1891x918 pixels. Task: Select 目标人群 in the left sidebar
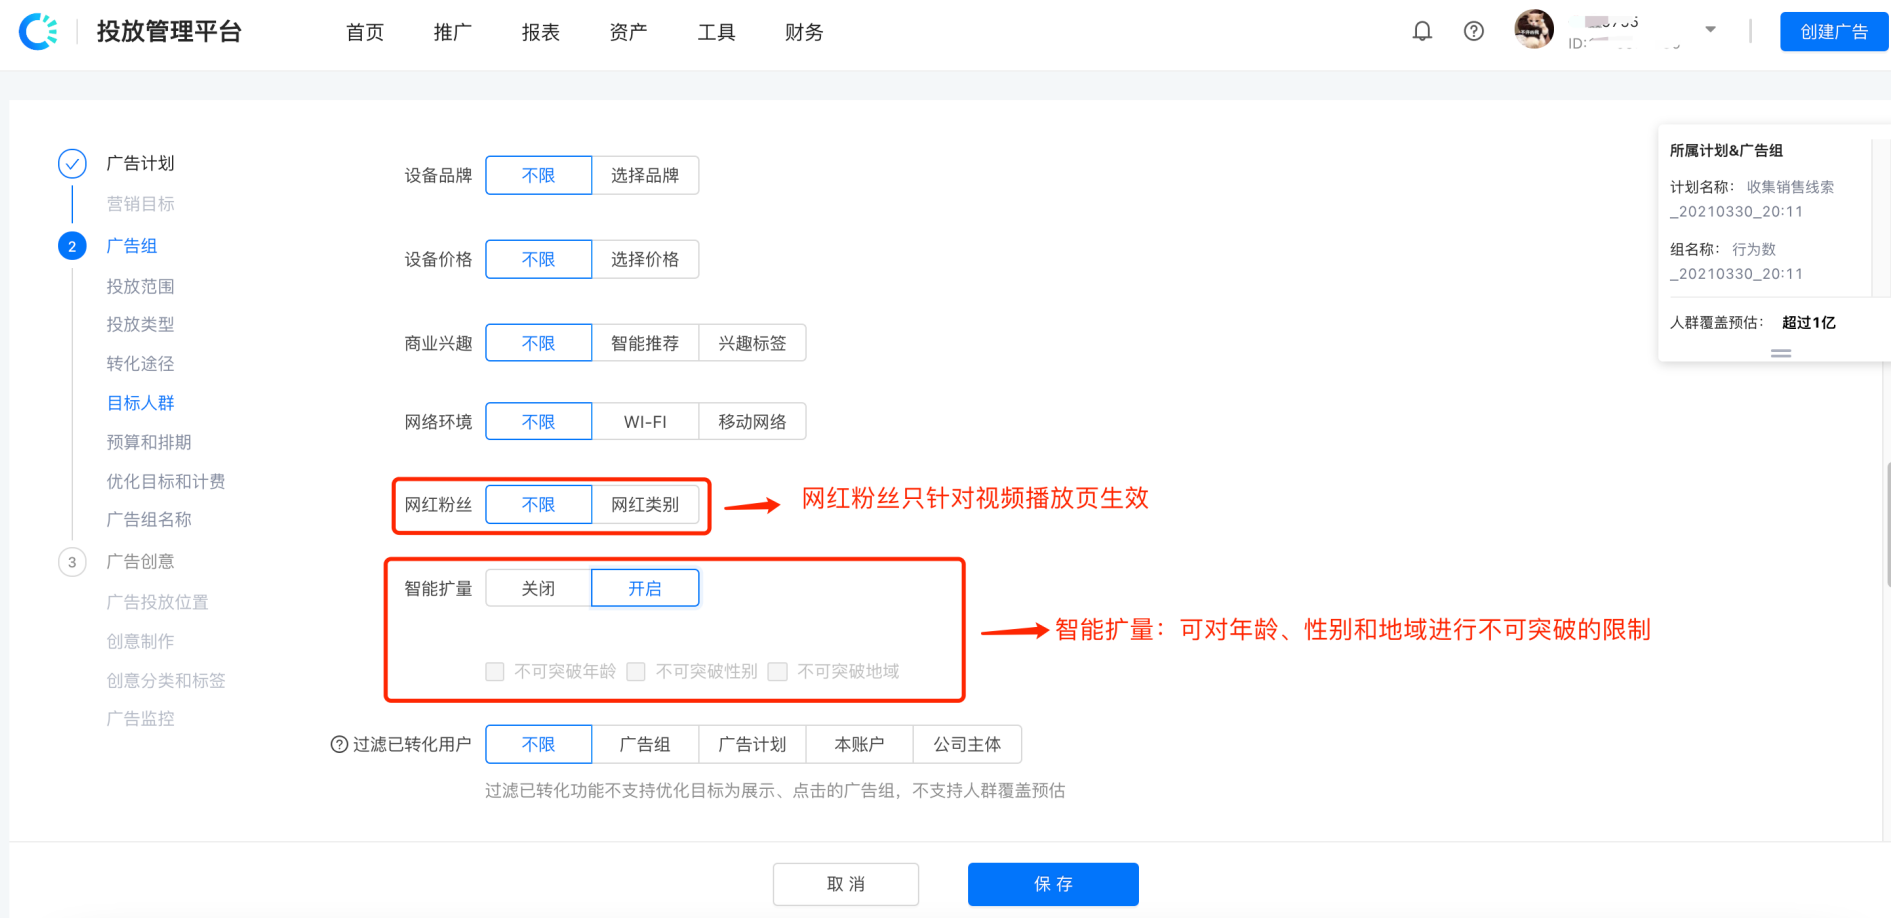[140, 402]
